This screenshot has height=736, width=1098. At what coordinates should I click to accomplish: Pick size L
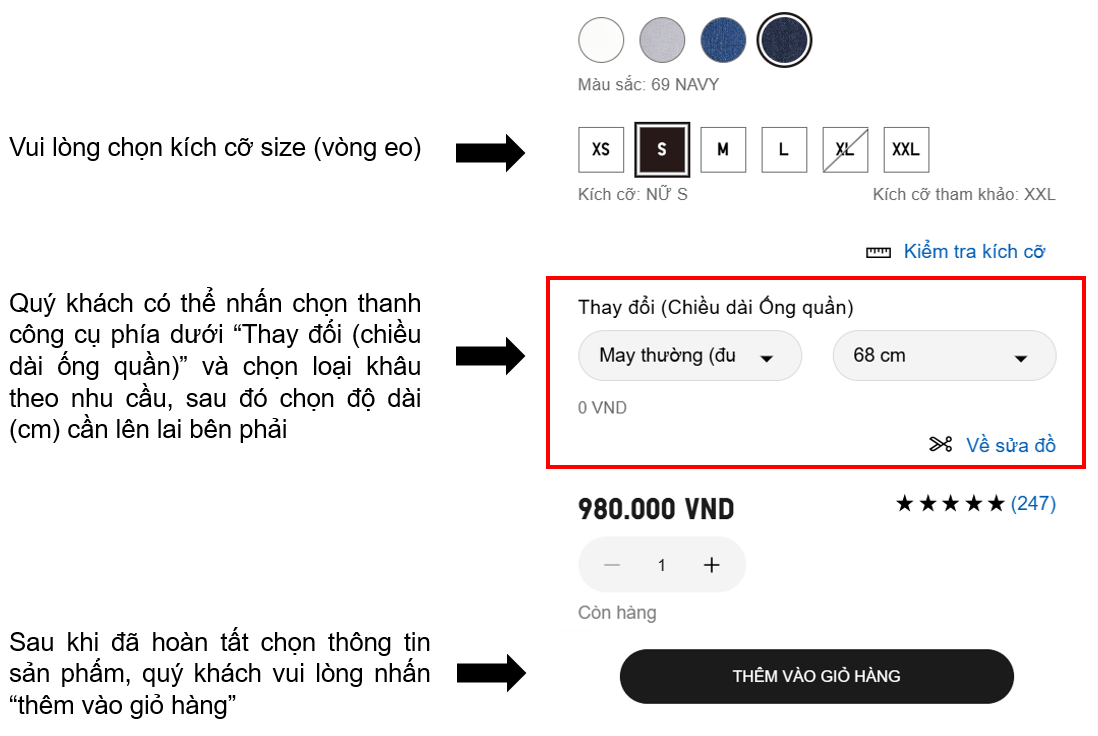pyautogui.click(x=784, y=150)
